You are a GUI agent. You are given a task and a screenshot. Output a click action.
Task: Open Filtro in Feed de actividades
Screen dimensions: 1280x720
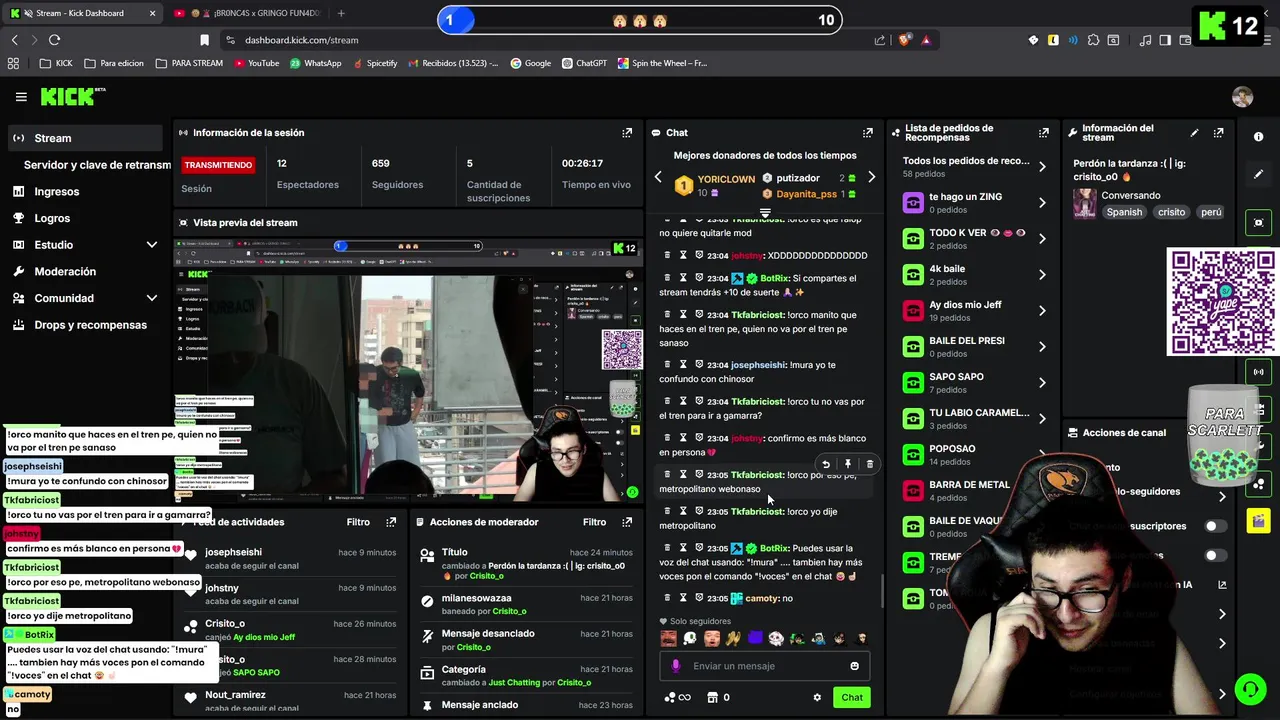[358, 522]
